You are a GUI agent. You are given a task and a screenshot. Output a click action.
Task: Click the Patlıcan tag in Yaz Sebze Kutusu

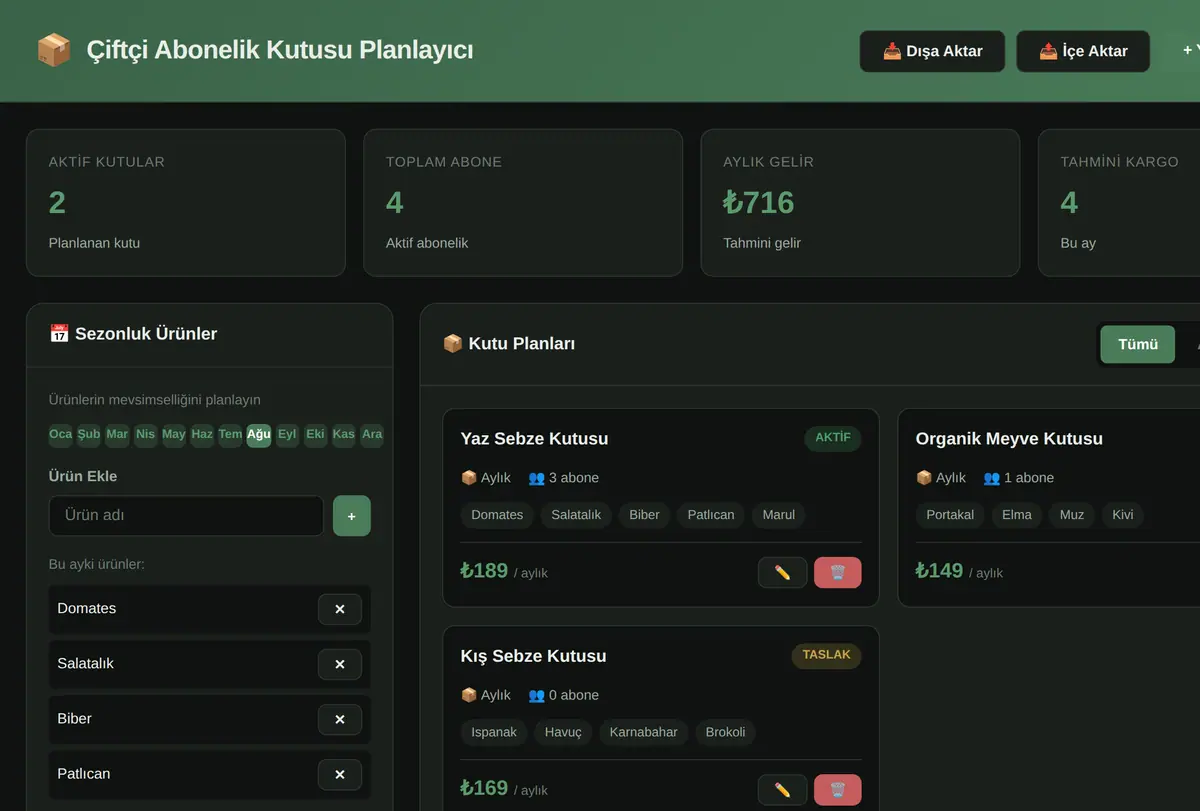coord(711,515)
